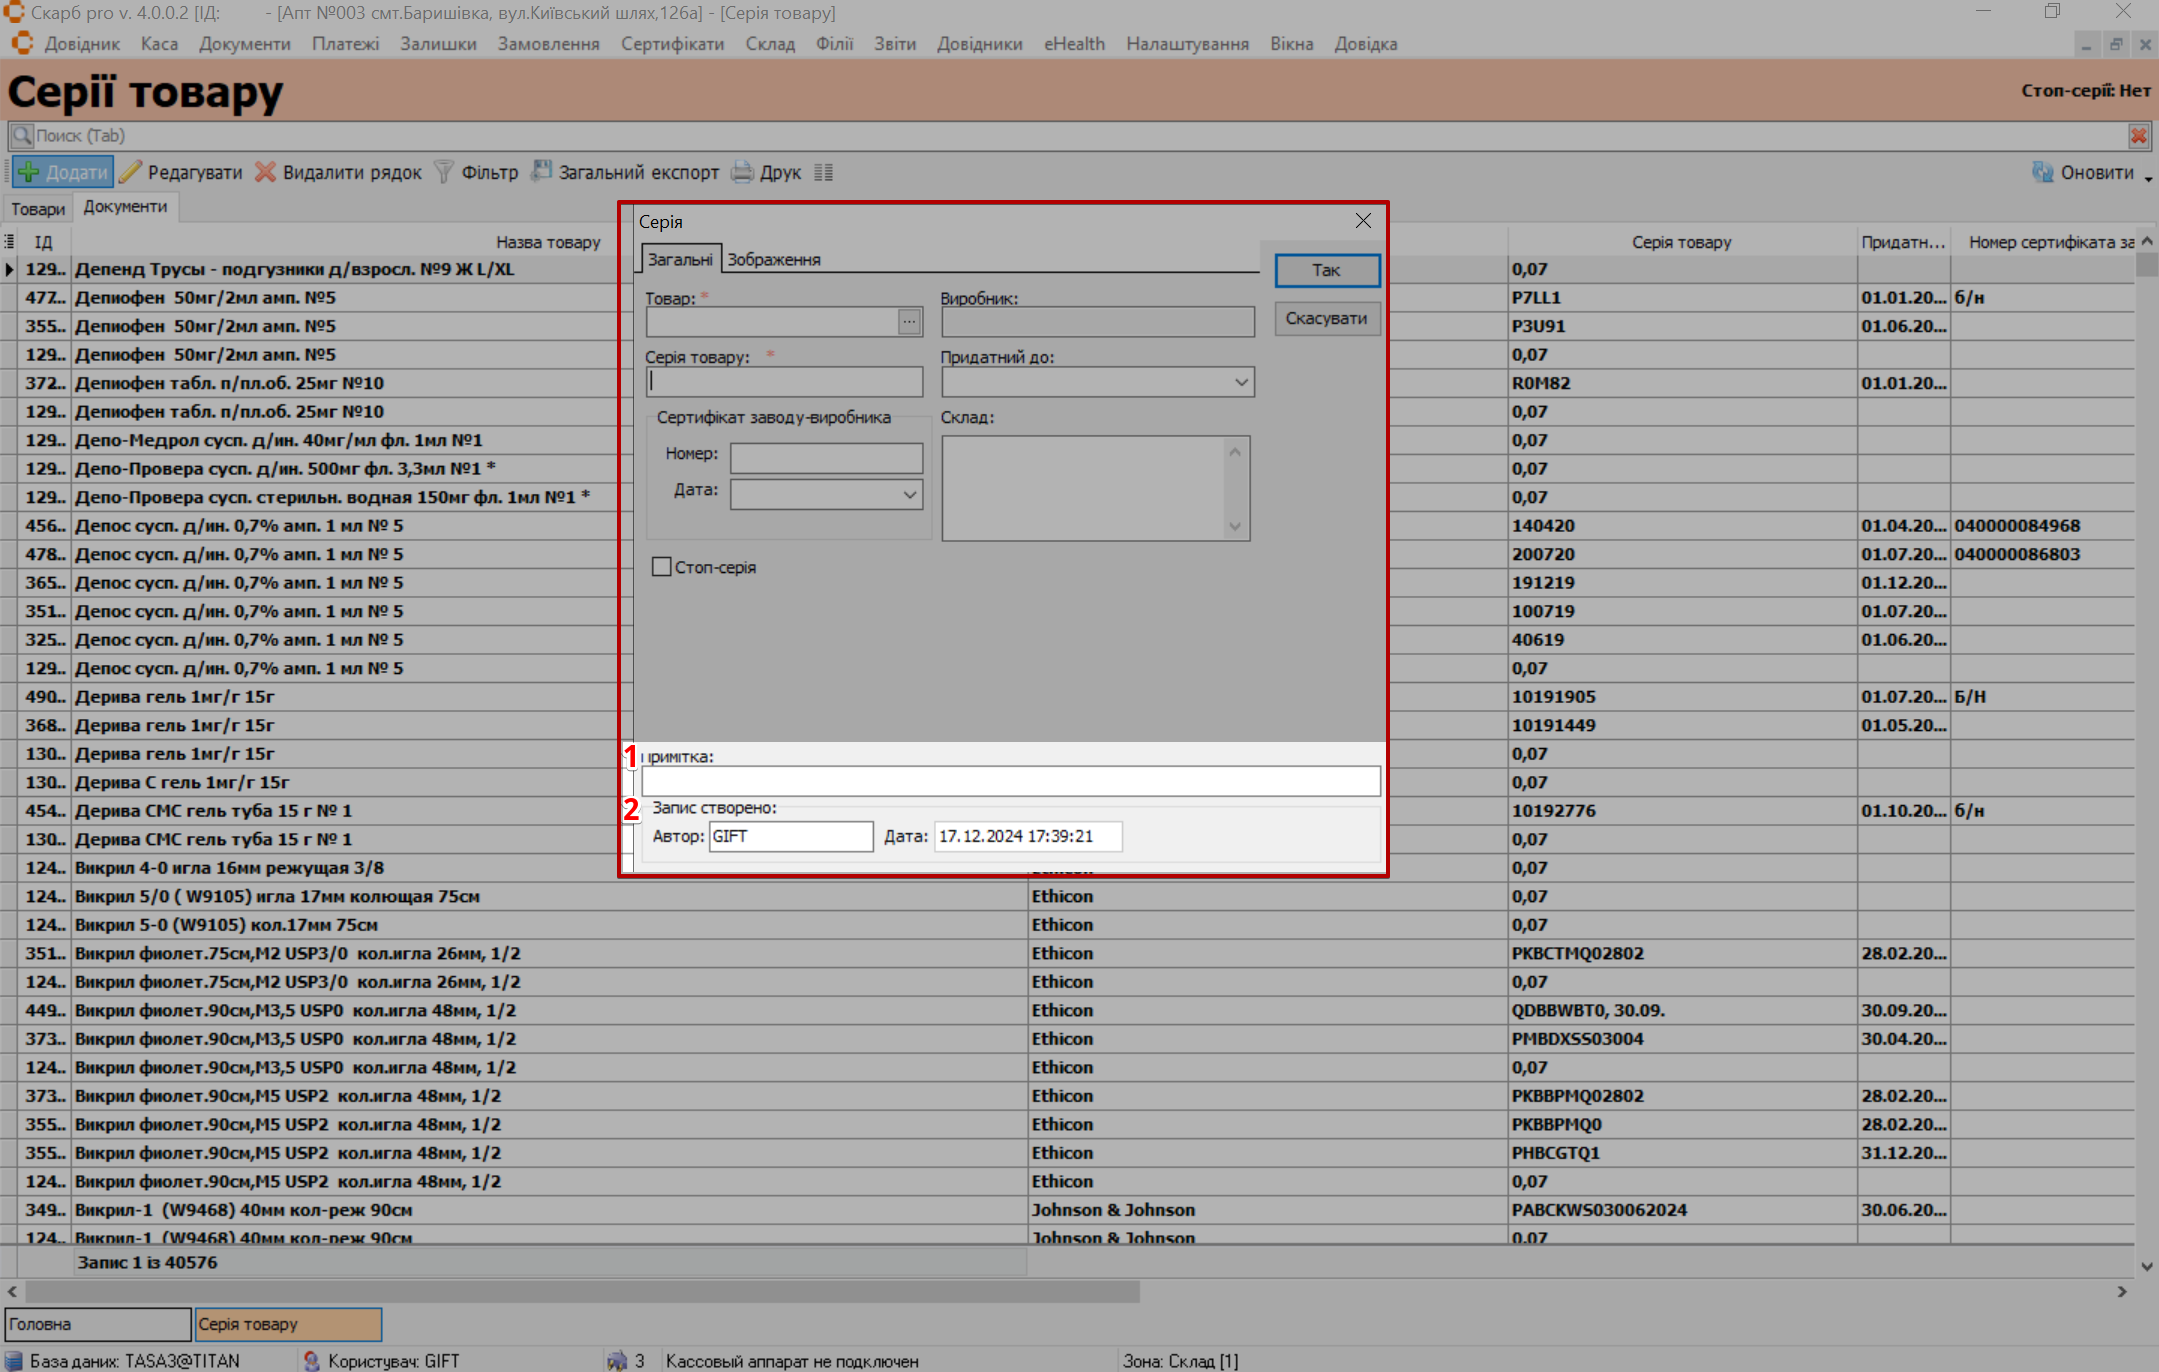The image size is (2159, 1372).
Task: Confirm with the Так button
Action: click(1326, 270)
